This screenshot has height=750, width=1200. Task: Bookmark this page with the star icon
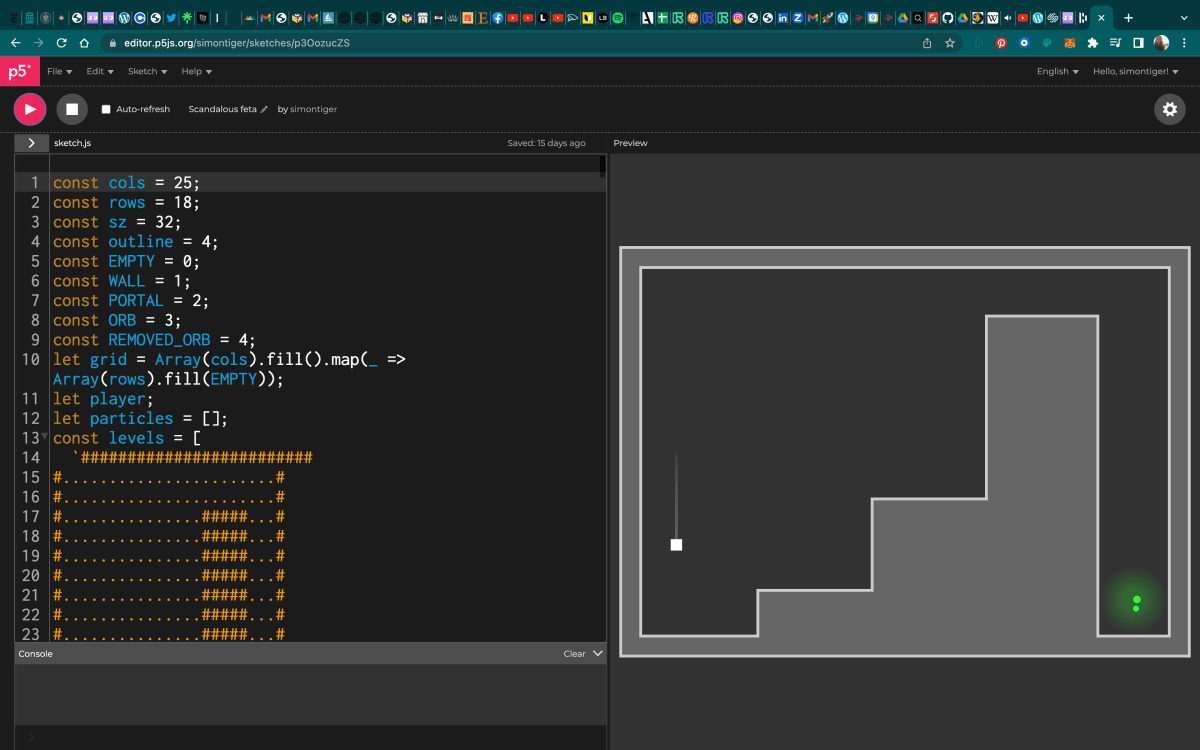[x=950, y=43]
